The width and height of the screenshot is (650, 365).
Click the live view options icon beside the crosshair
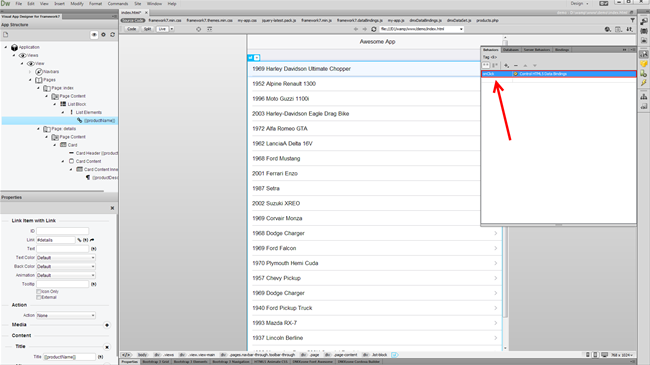coord(209,29)
